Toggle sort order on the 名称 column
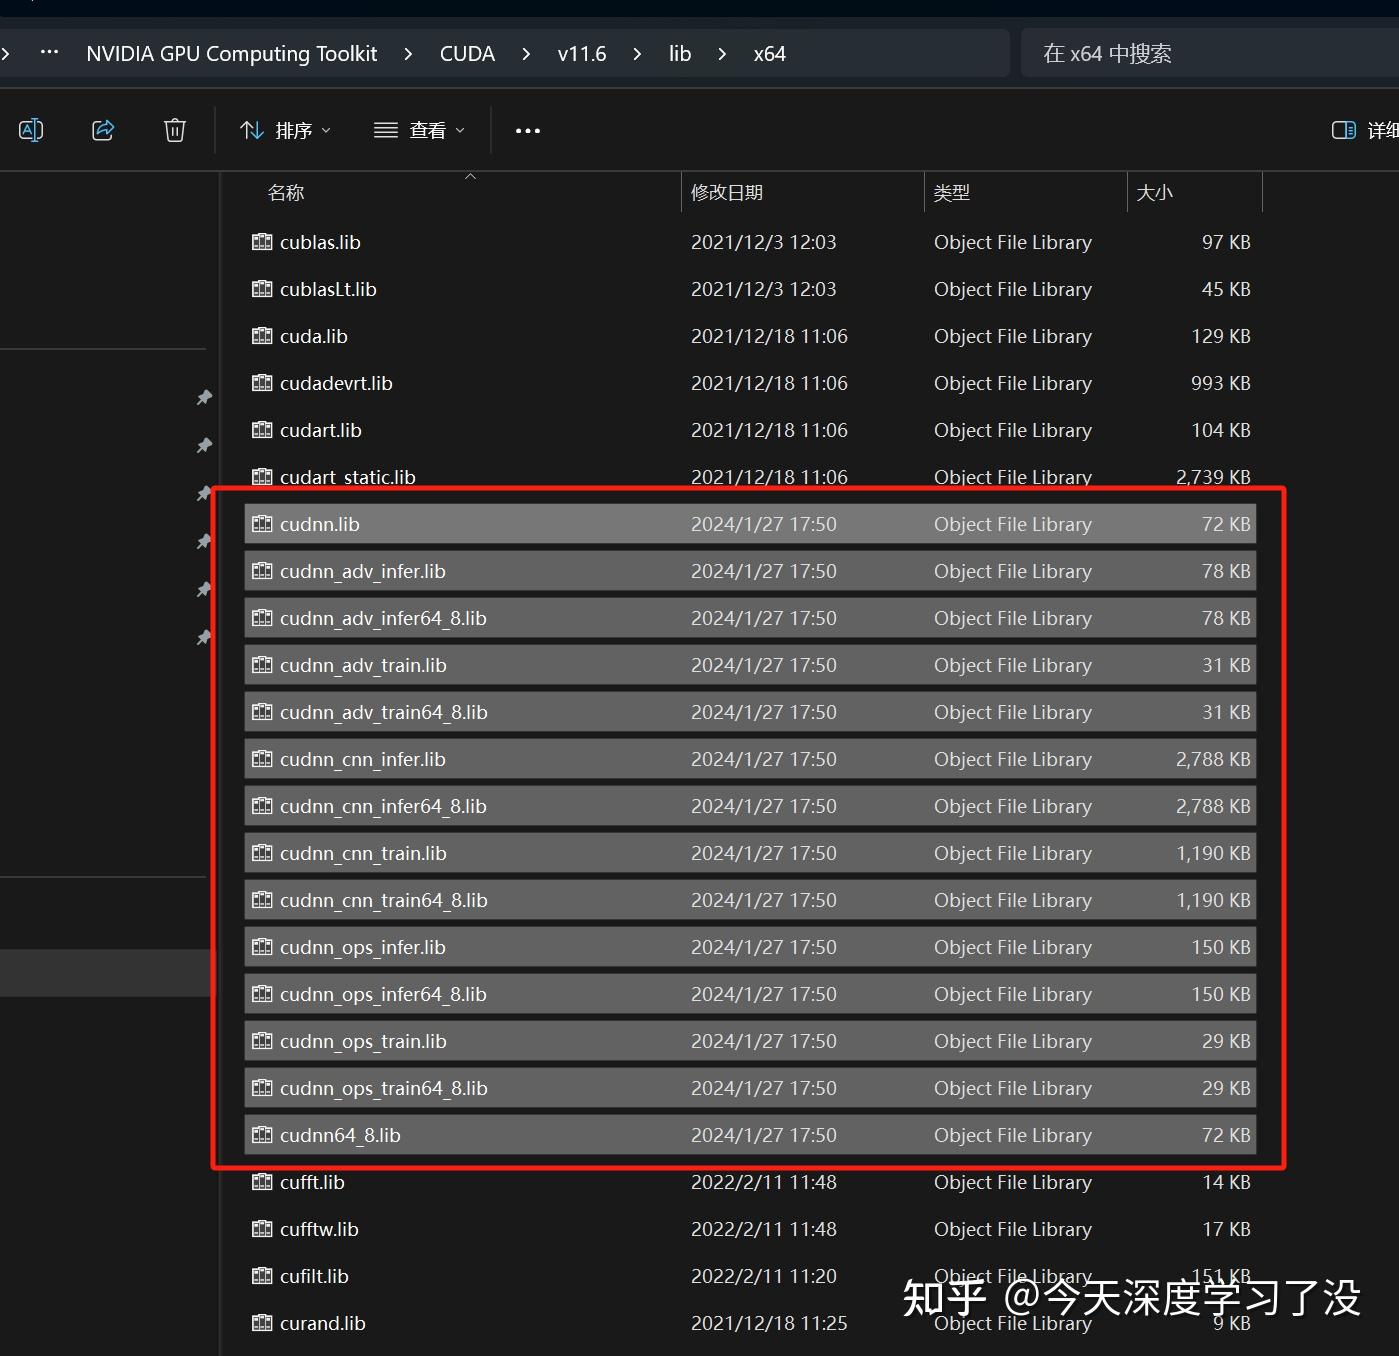Viewport: 1399px width, 1356px height. point(286,192)
